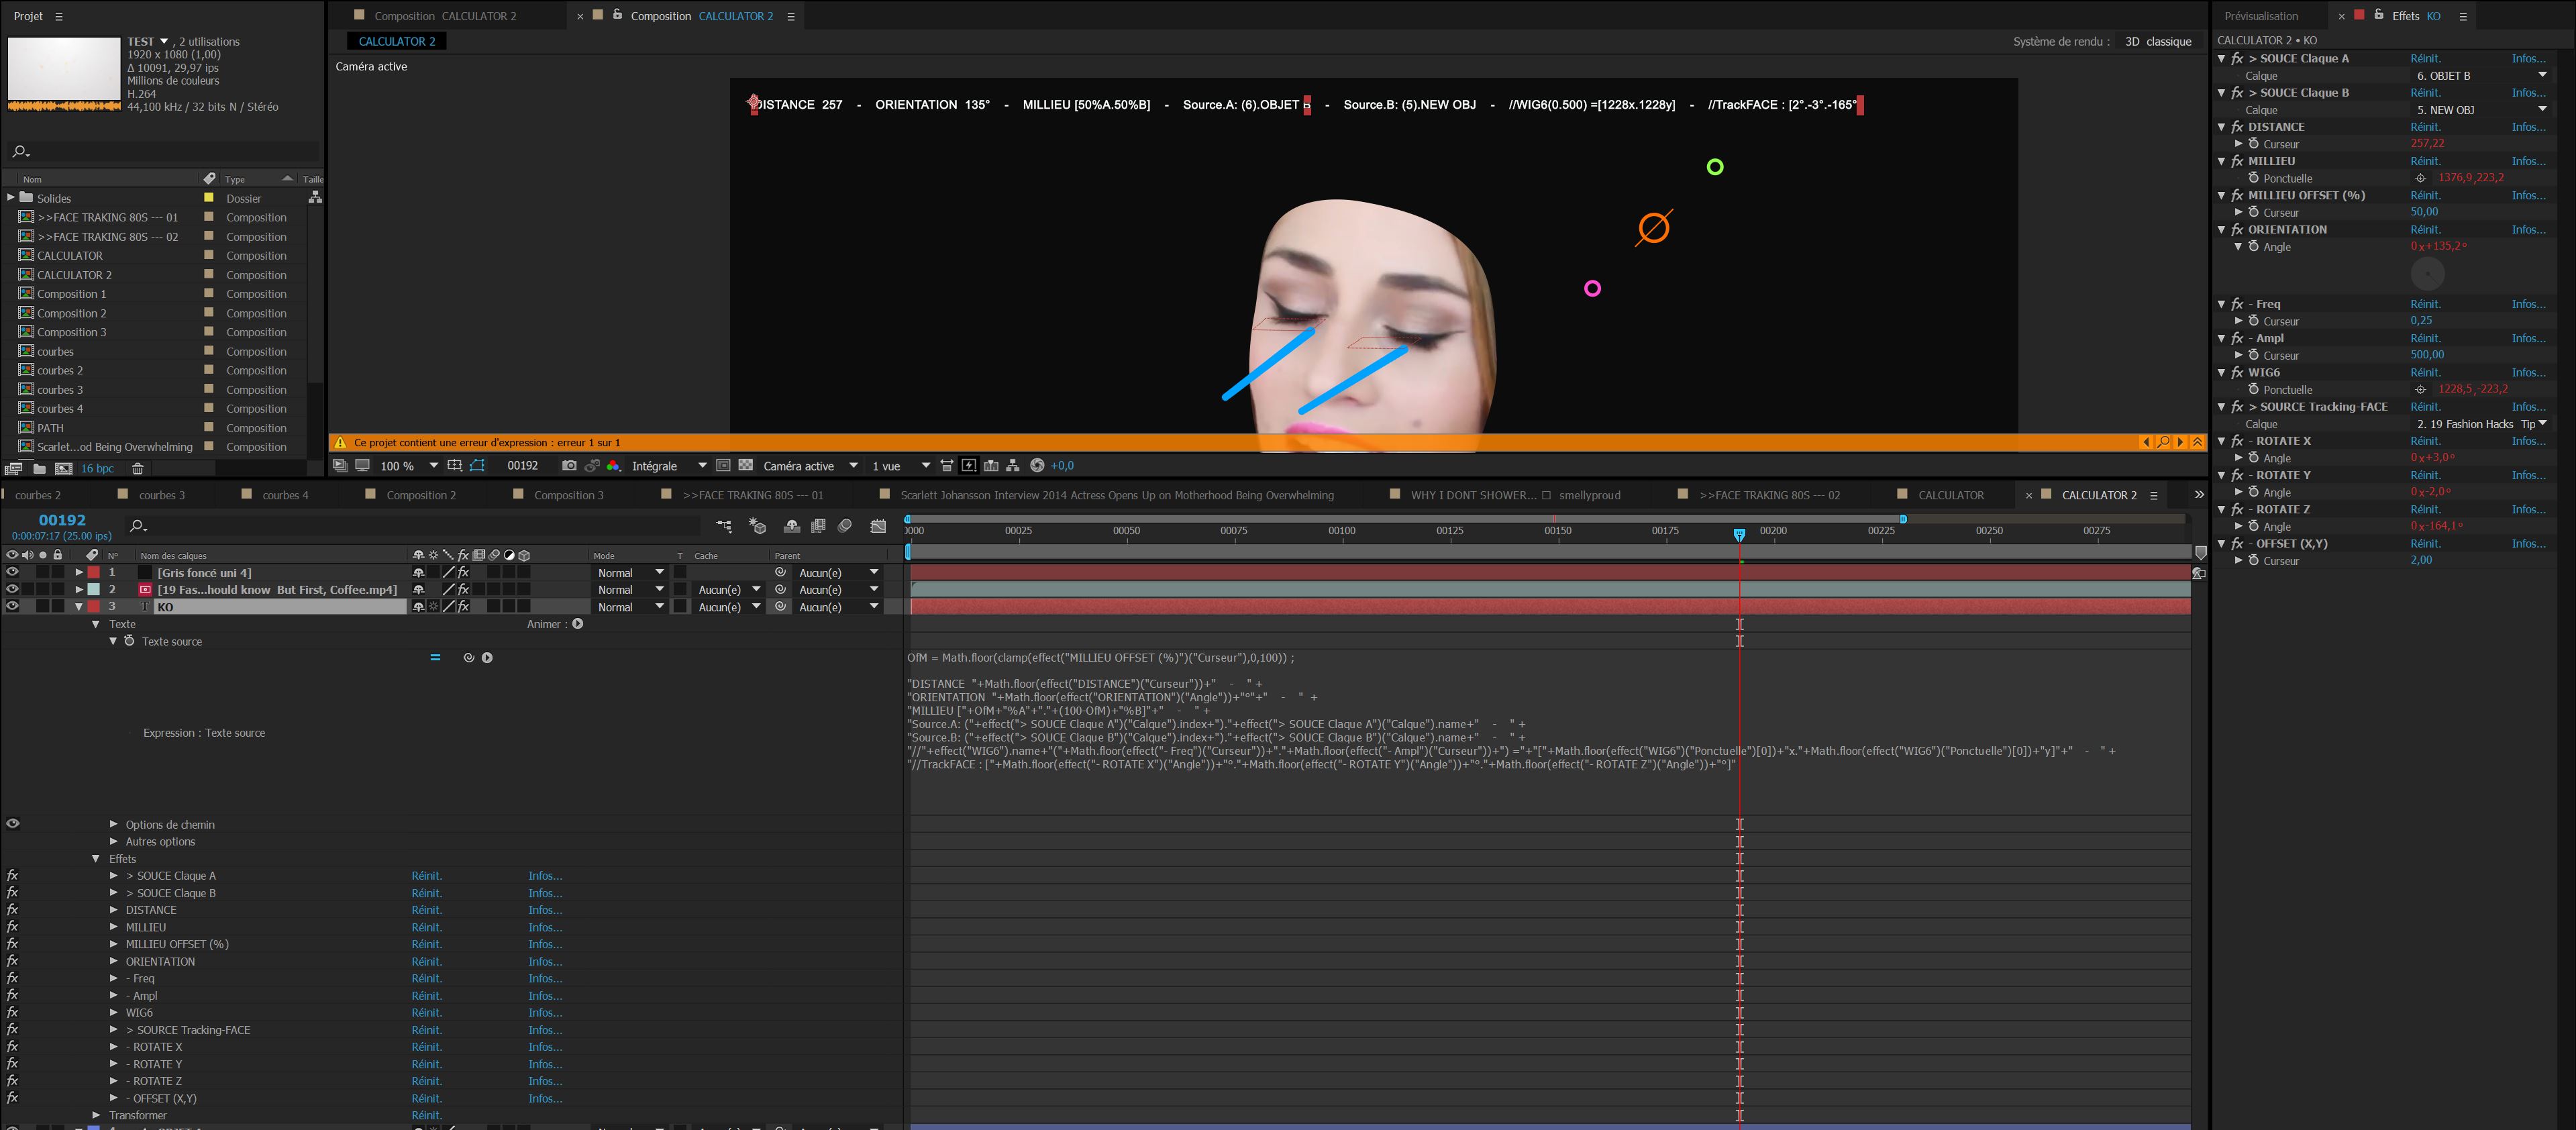
Task: Enable motion blur for the composition
Action: (x=845, y=526)
